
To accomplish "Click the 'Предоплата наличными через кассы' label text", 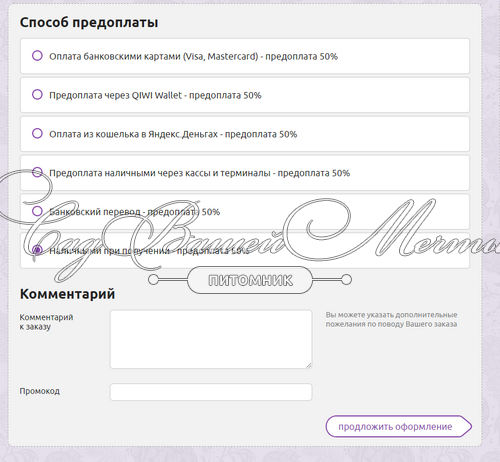I will [x=199, y=173].
